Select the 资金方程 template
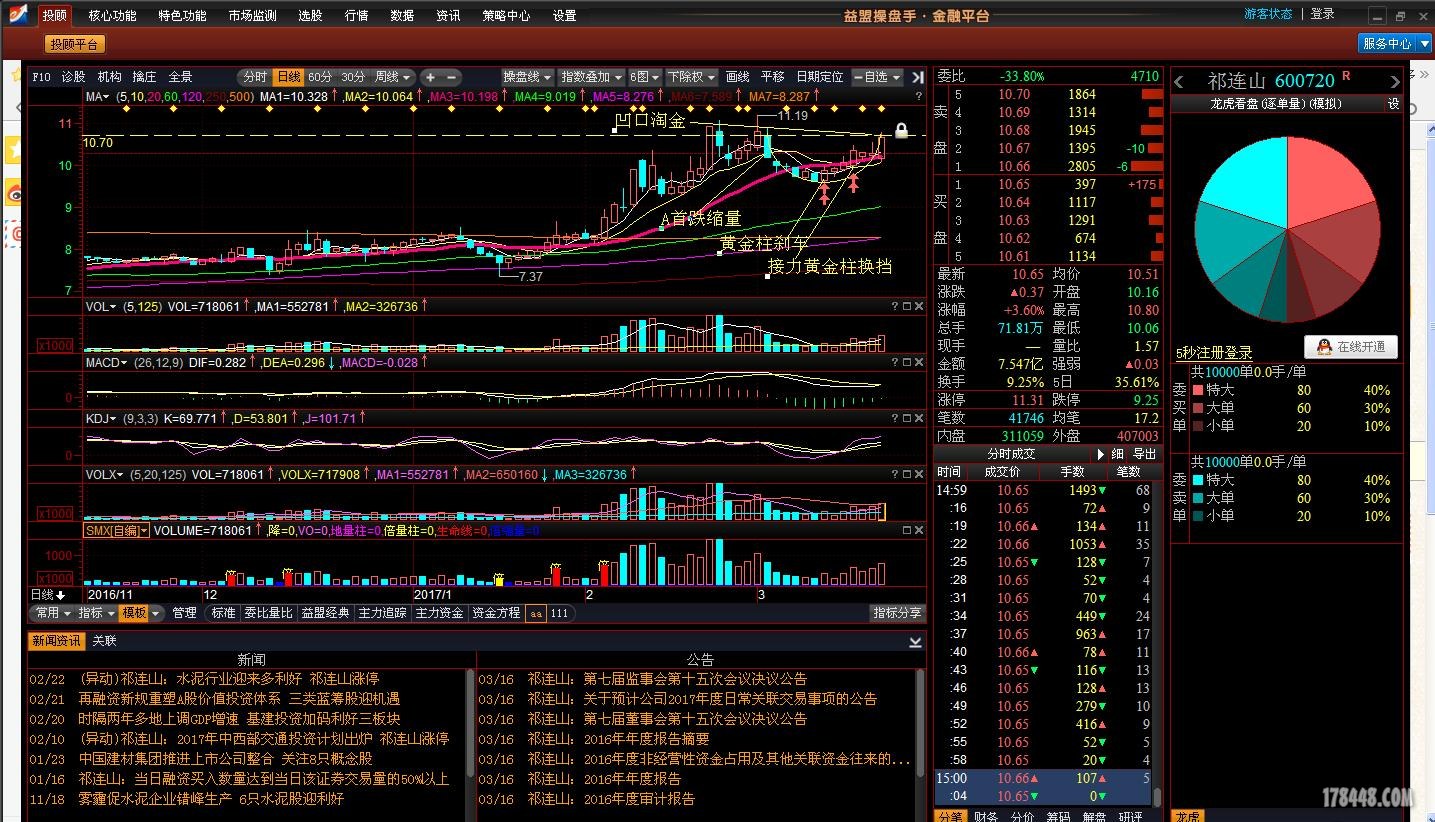Image resolution: width=1435 pixels, height=822 pixels. click(496, 613)
